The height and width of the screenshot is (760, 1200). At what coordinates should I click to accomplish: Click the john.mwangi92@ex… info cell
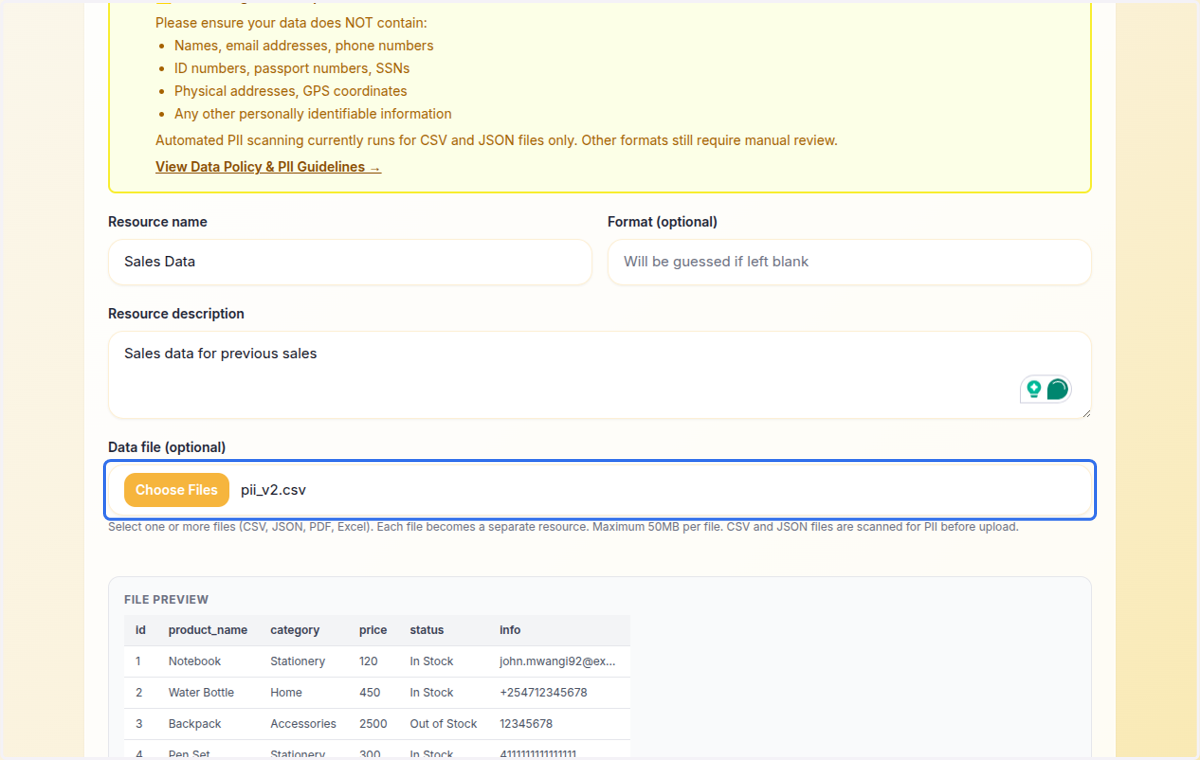(x=558, y=661)
